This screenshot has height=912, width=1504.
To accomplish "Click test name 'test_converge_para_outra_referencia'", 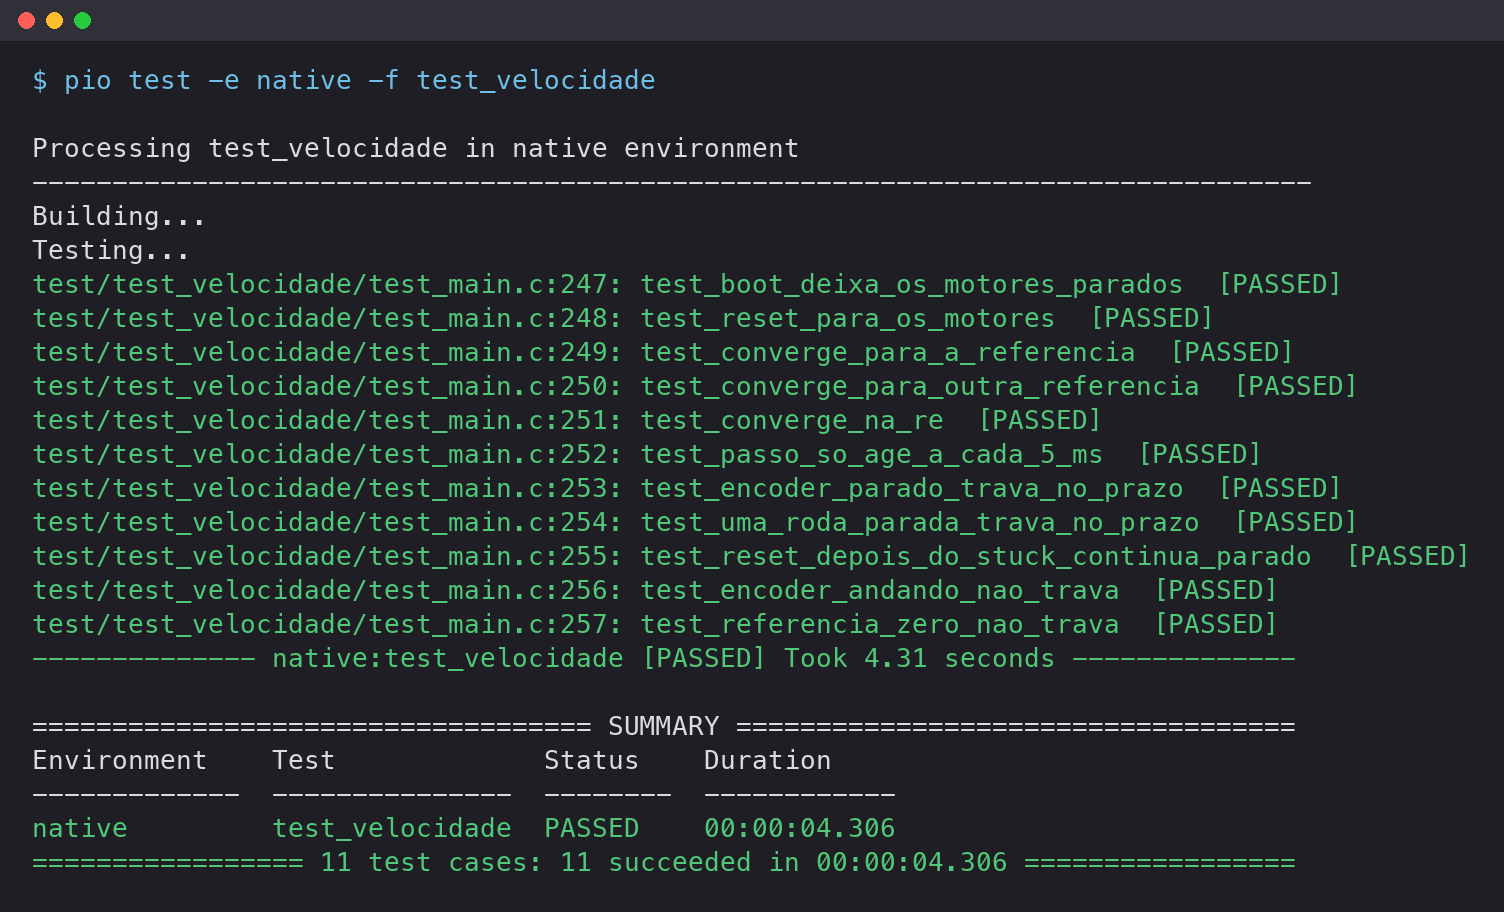I will (920, 386).
